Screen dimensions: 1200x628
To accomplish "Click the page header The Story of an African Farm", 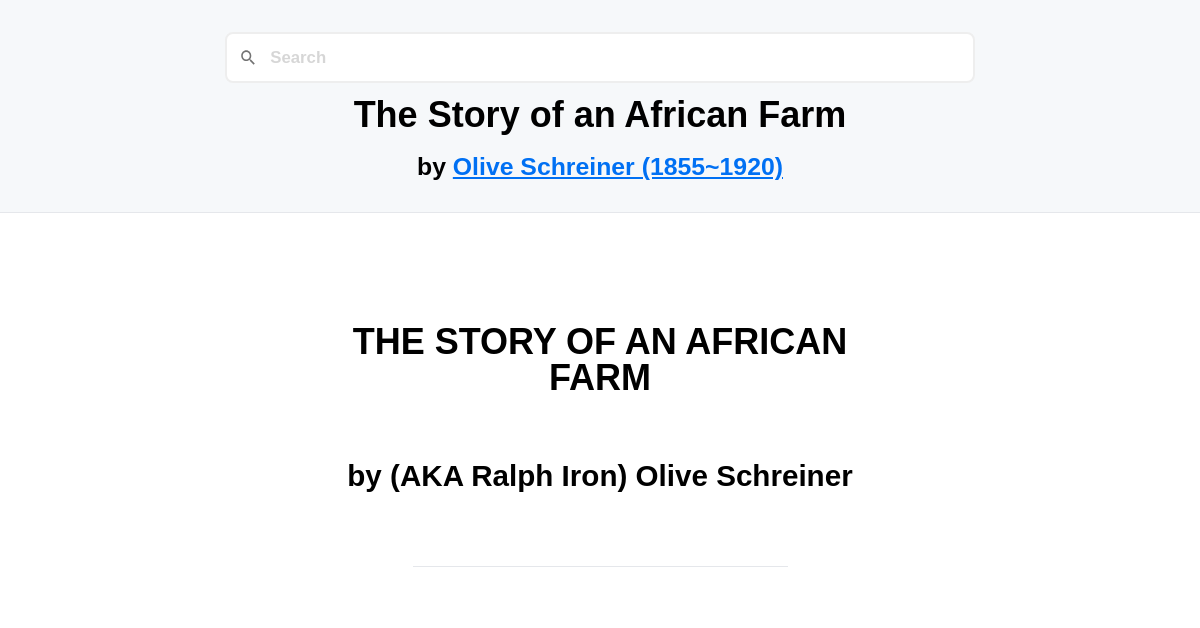I will (599, 114).
